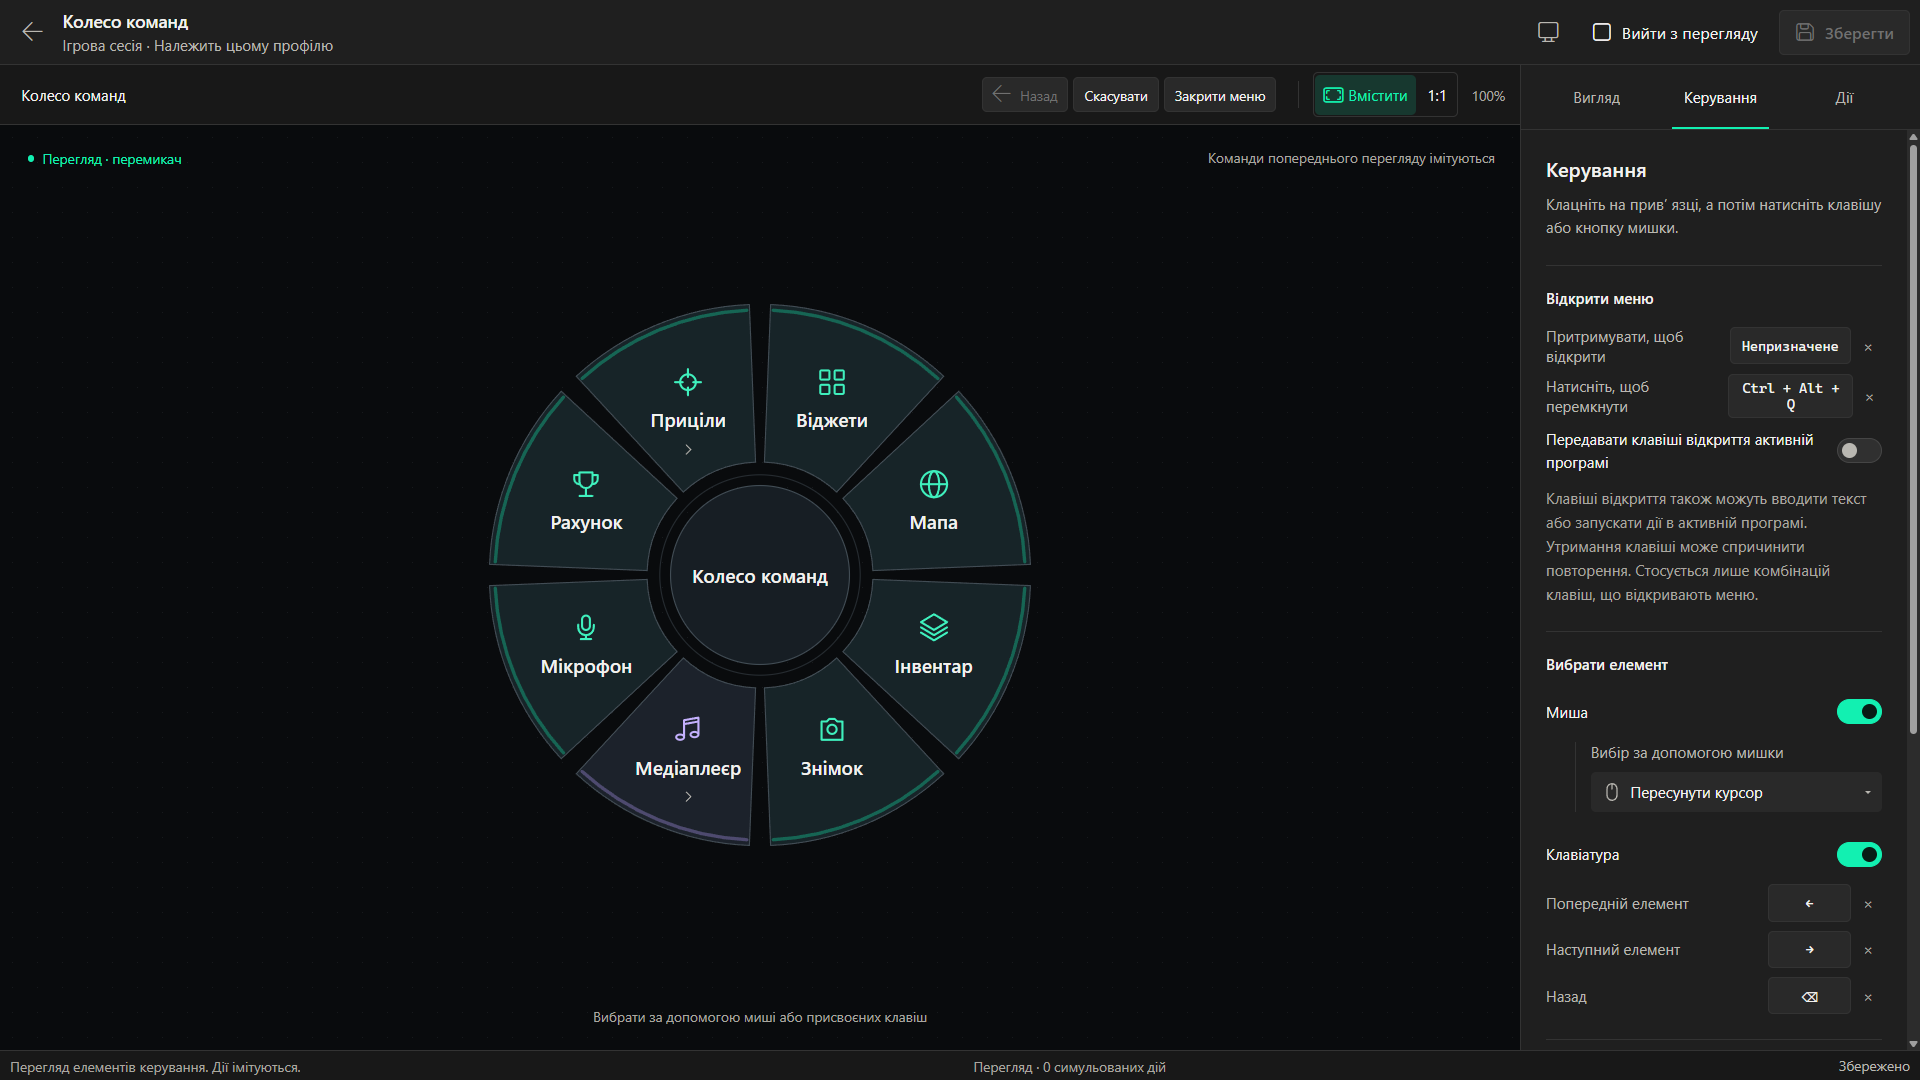Viewport: 1920px width, 1080px height.
Task: Select the Інвентар layers segment
Action: (934, 646)
